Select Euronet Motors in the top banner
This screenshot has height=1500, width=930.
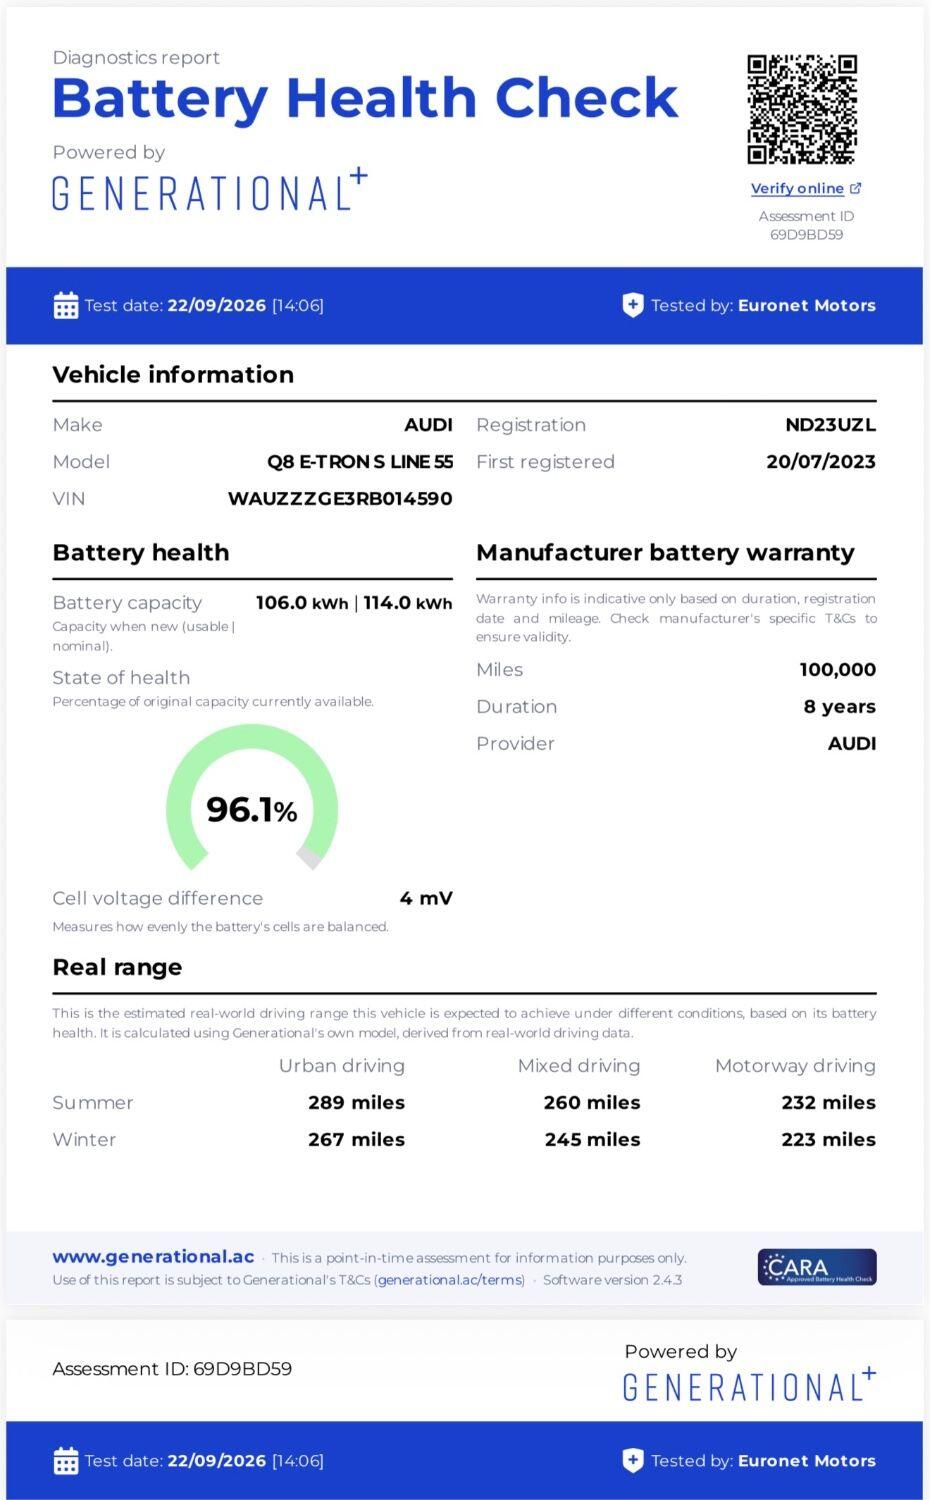coord(806,306)
